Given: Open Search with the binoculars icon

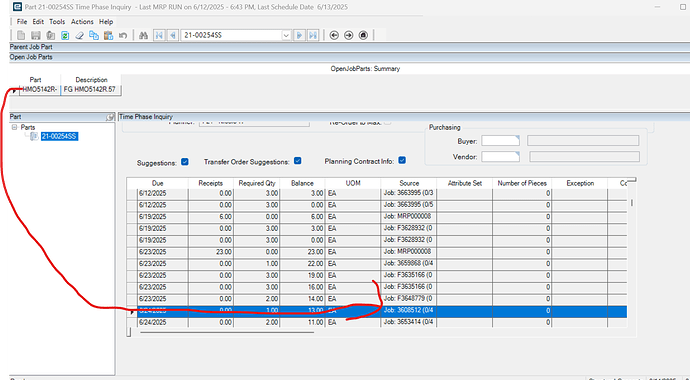Looking at the screenshot, I should (x=143, y=35).
